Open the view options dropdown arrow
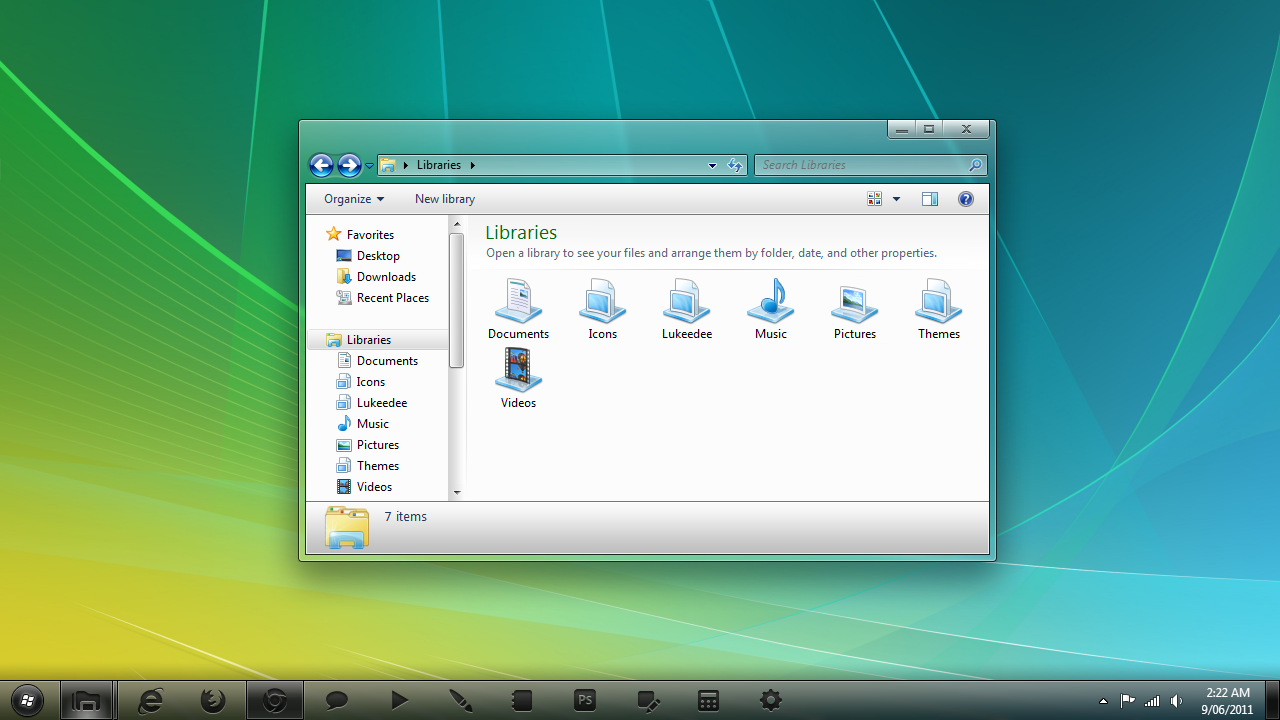 896,199
